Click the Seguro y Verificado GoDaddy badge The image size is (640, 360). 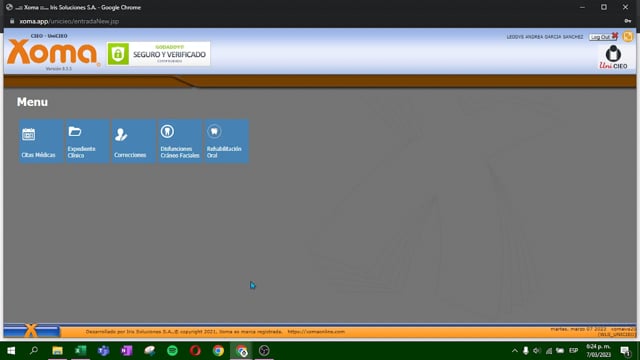point(158,53)
